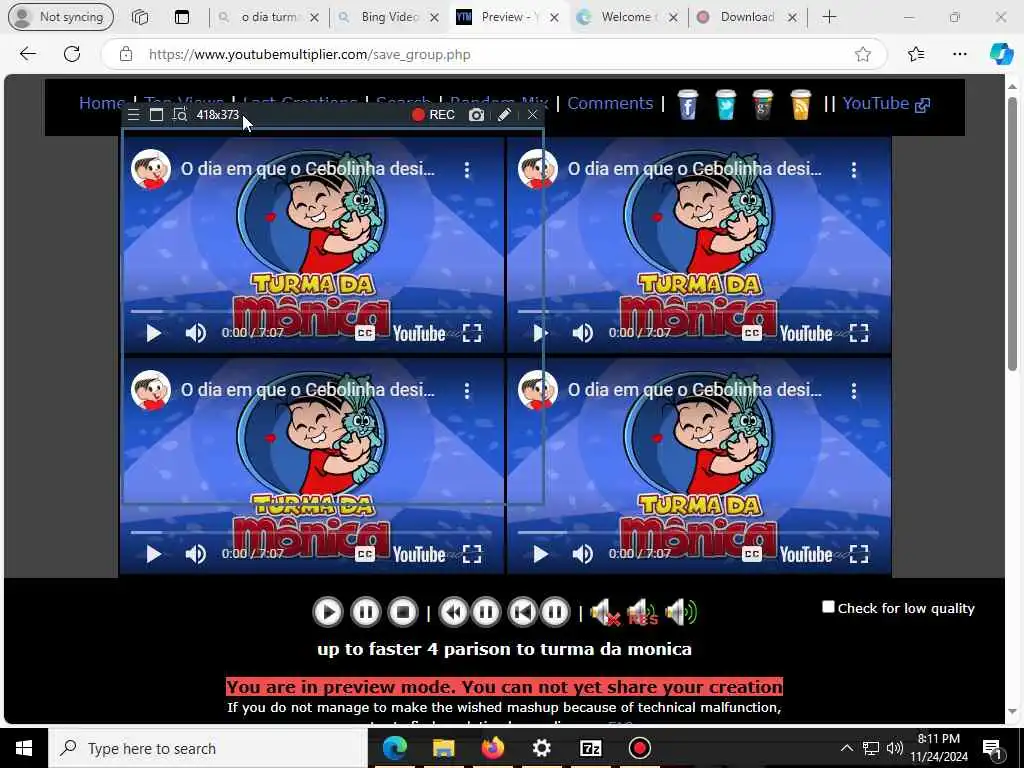Open more options on the top-left video
1024x768 pixels.
tap(466, 170)
